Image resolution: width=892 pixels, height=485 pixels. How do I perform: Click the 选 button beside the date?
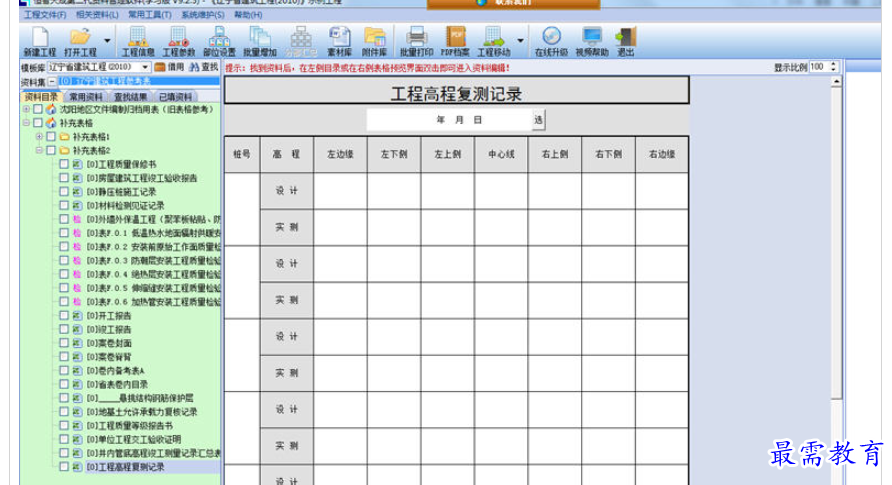pos(538,120)
